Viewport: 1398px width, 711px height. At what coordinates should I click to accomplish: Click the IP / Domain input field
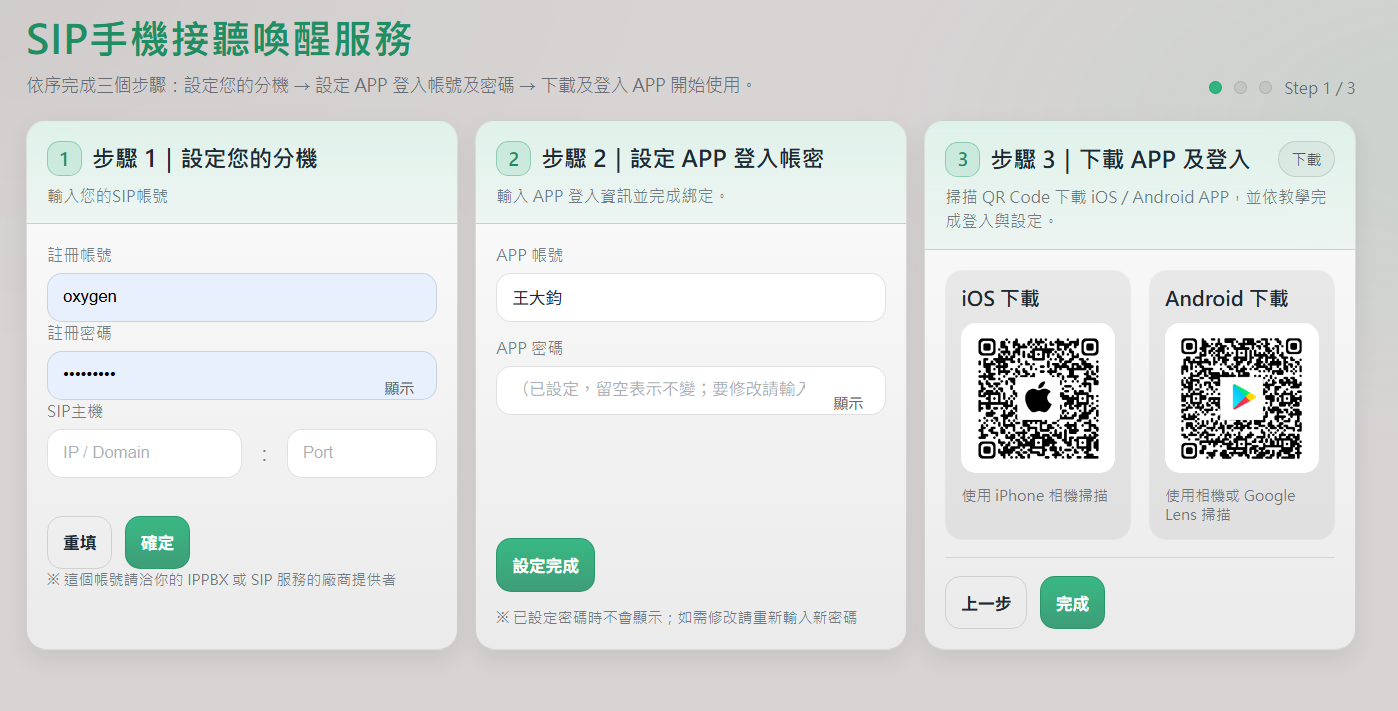144,453
